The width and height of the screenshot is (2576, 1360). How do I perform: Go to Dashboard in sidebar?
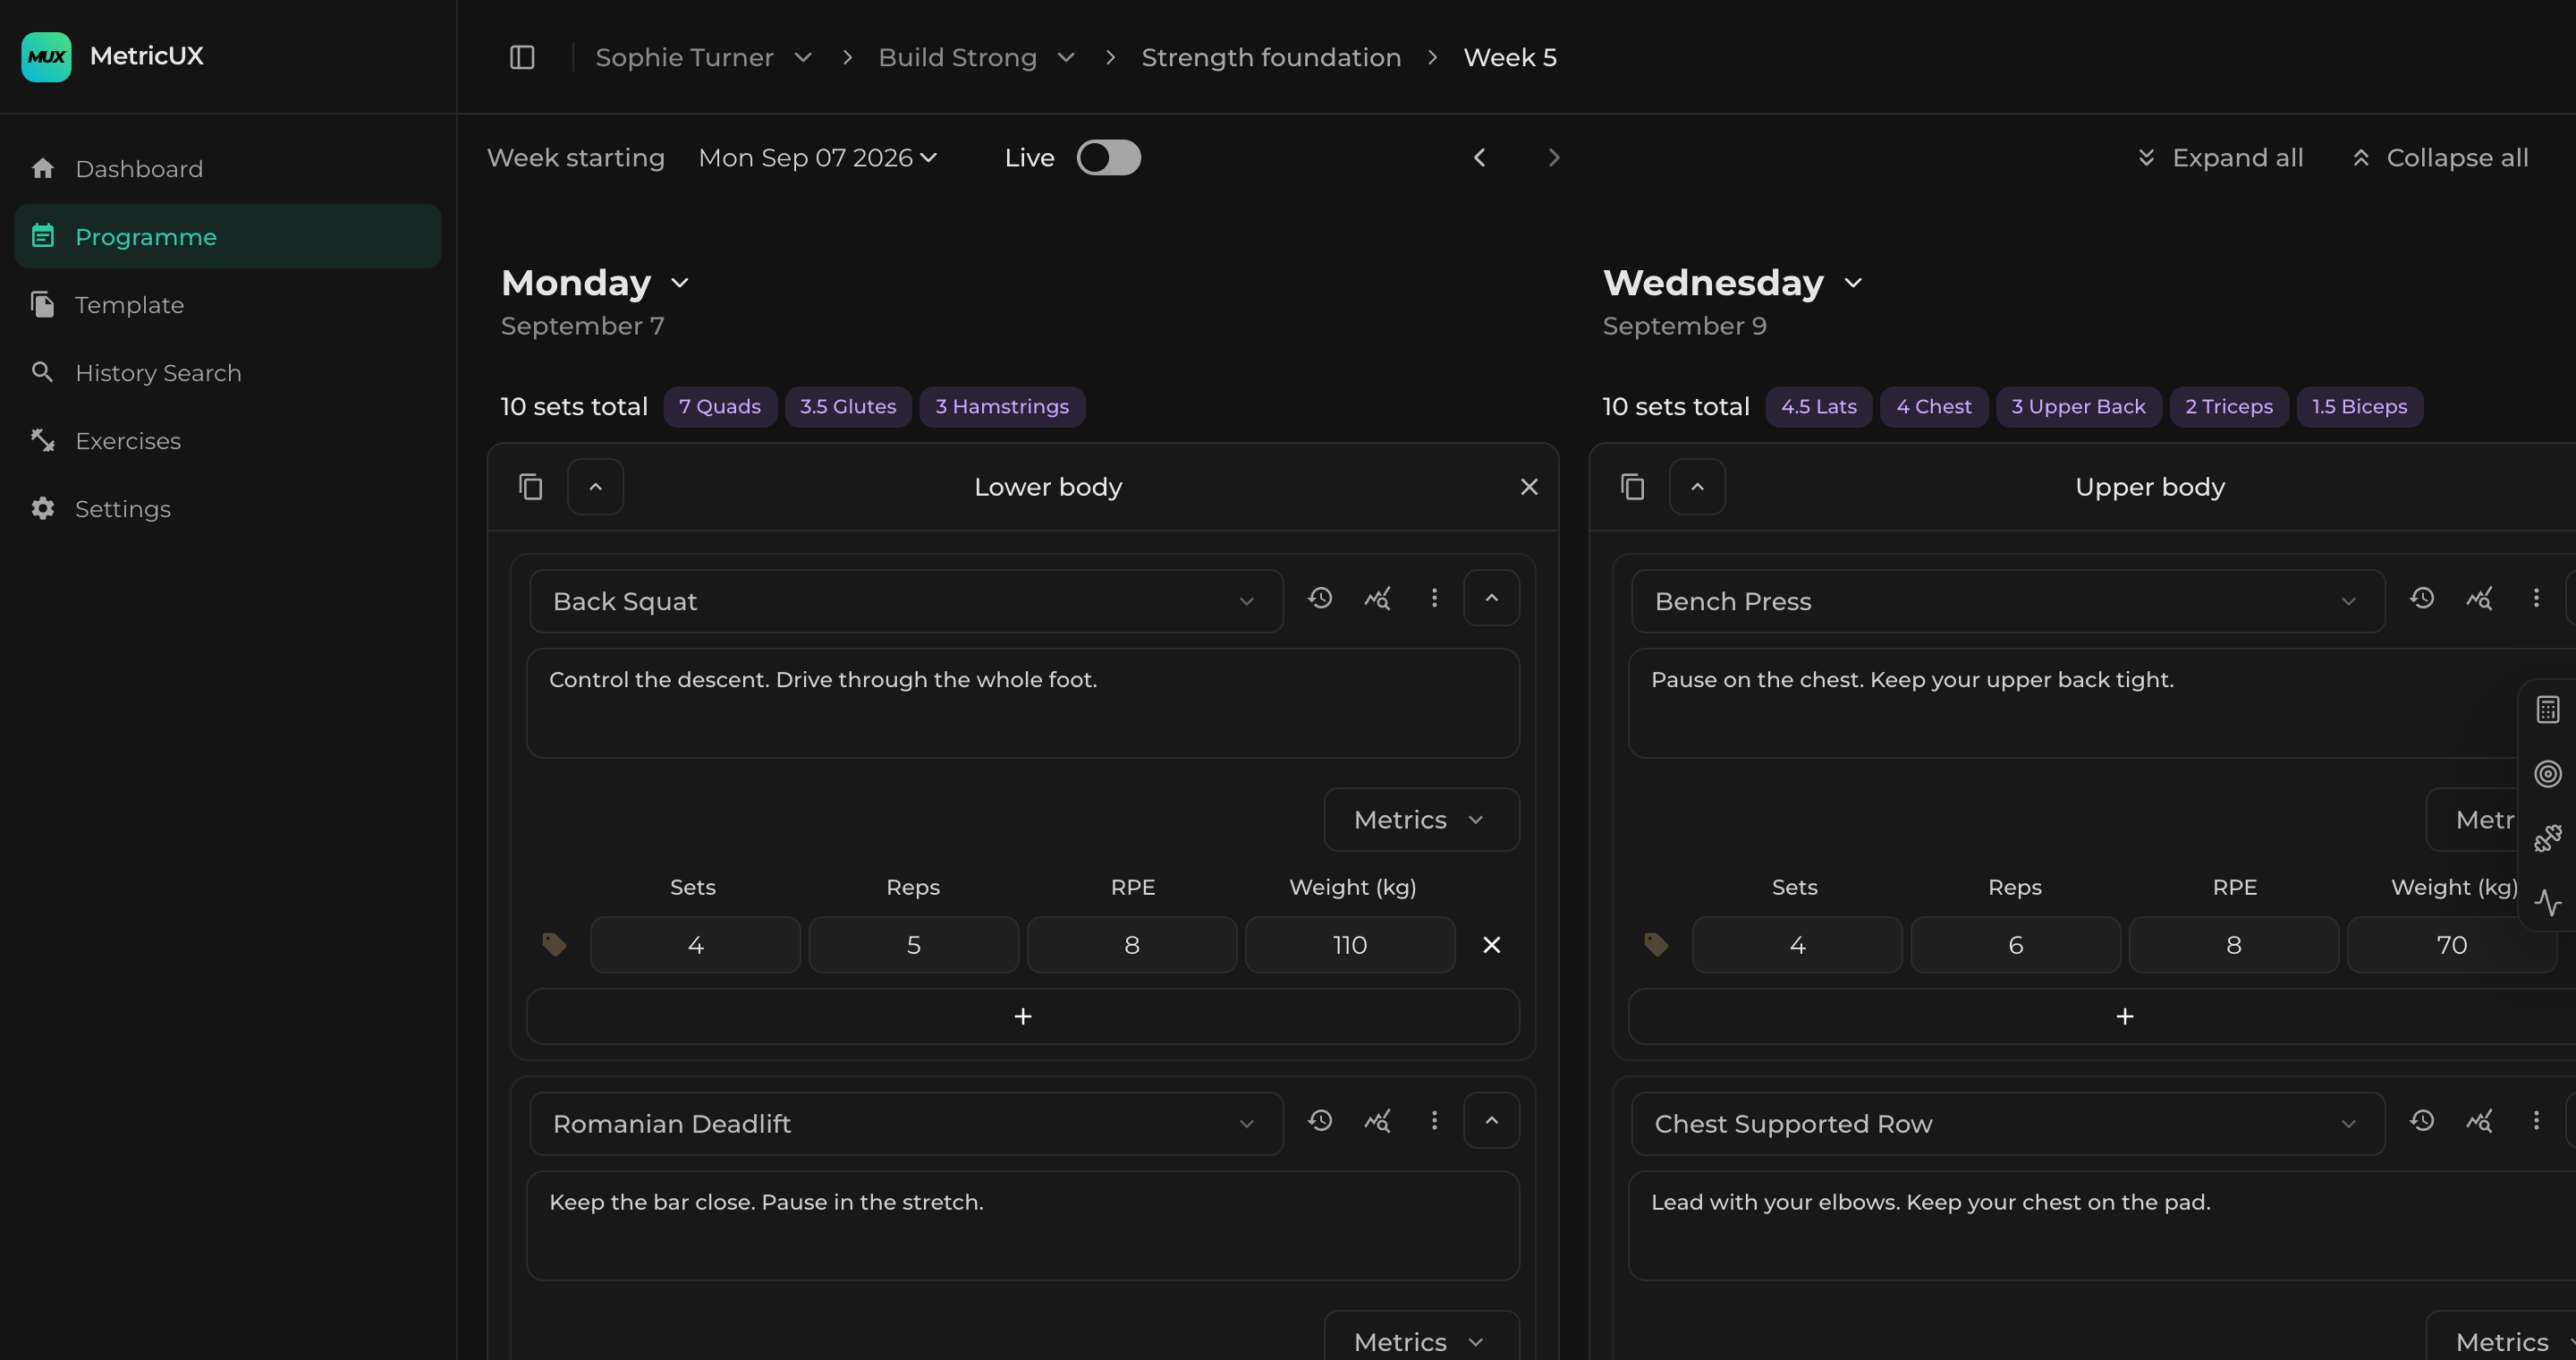point(228,169)
